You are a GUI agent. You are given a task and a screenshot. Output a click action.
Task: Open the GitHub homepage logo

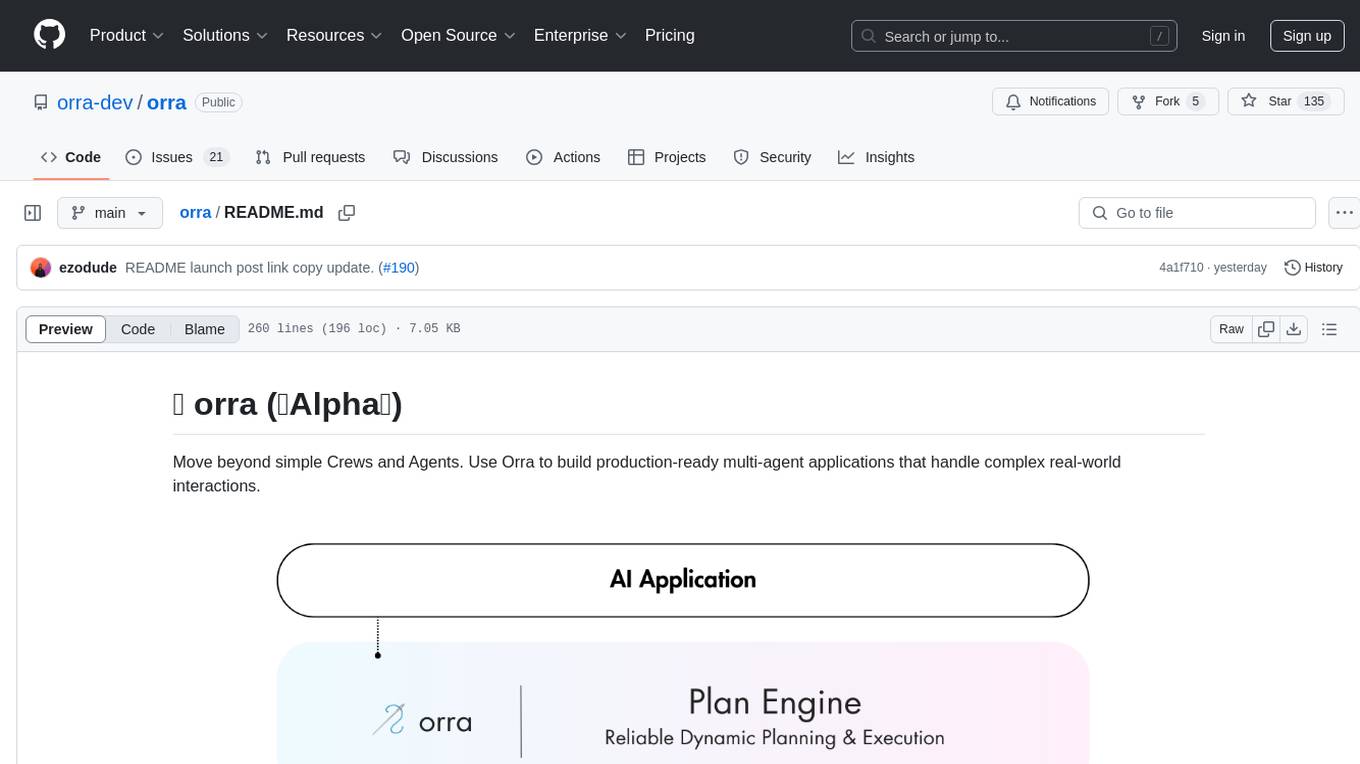50,35
